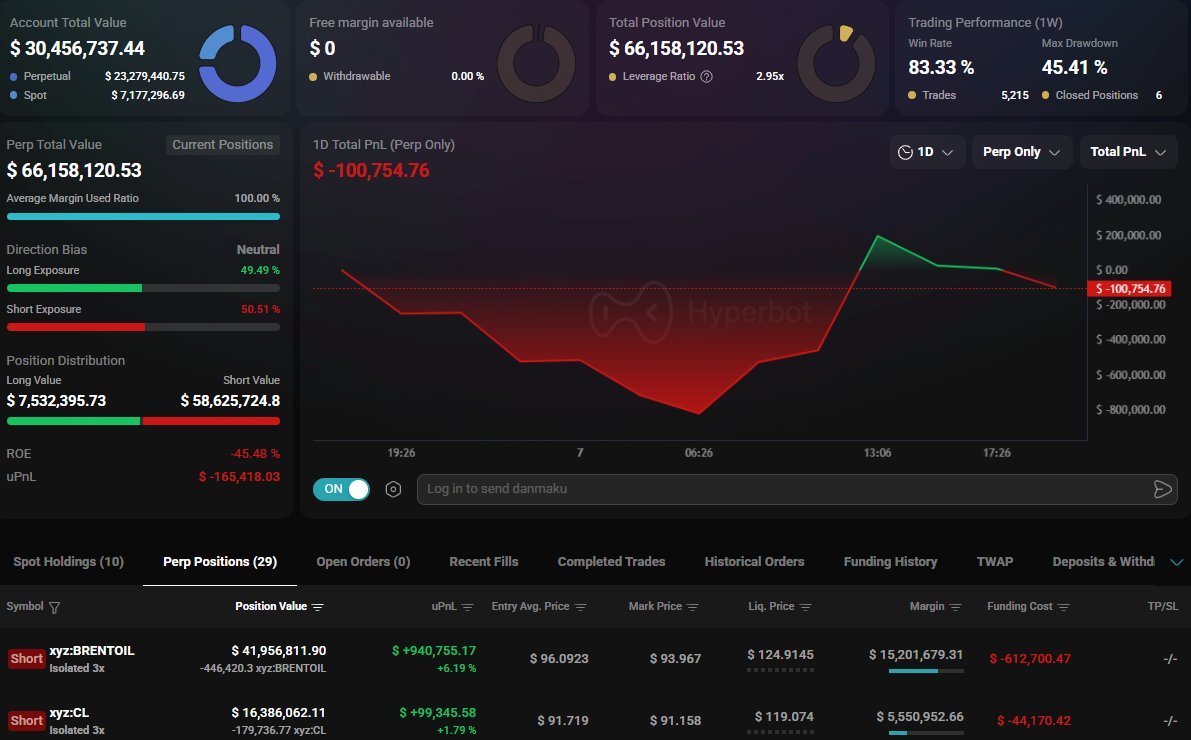
Task: Go to the Recent Fills tab
Action: (x=484, y=561)
